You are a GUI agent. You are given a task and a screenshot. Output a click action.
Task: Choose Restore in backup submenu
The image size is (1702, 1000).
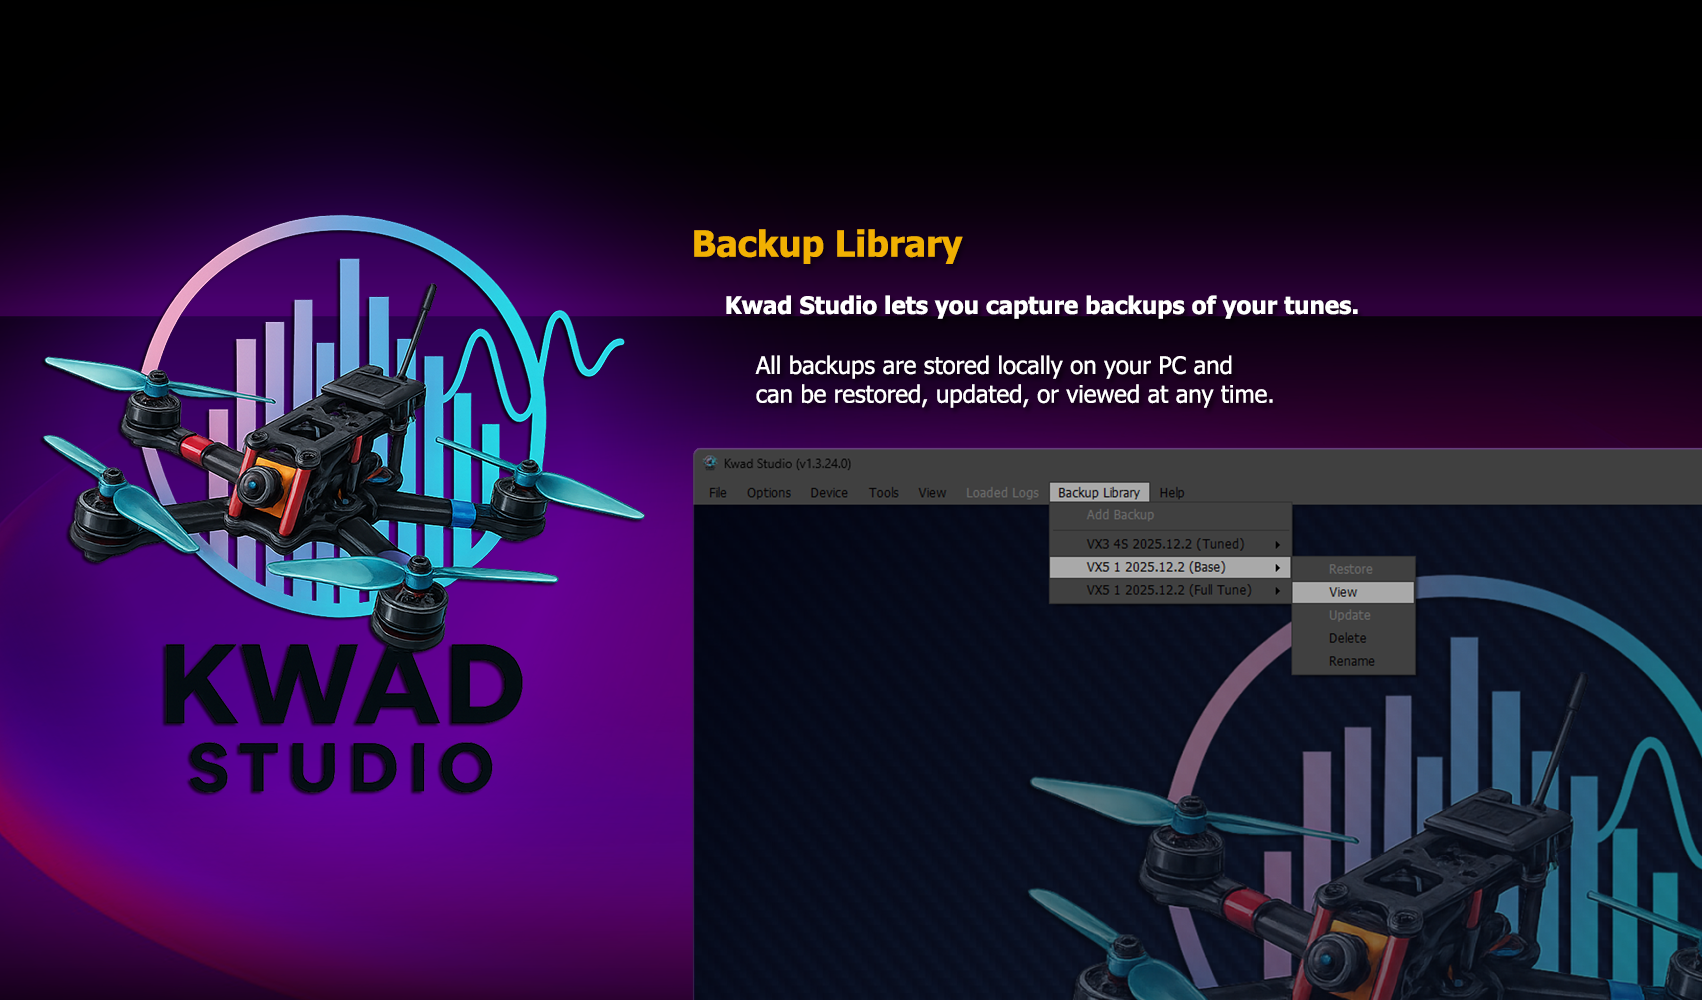(1353, 569)
